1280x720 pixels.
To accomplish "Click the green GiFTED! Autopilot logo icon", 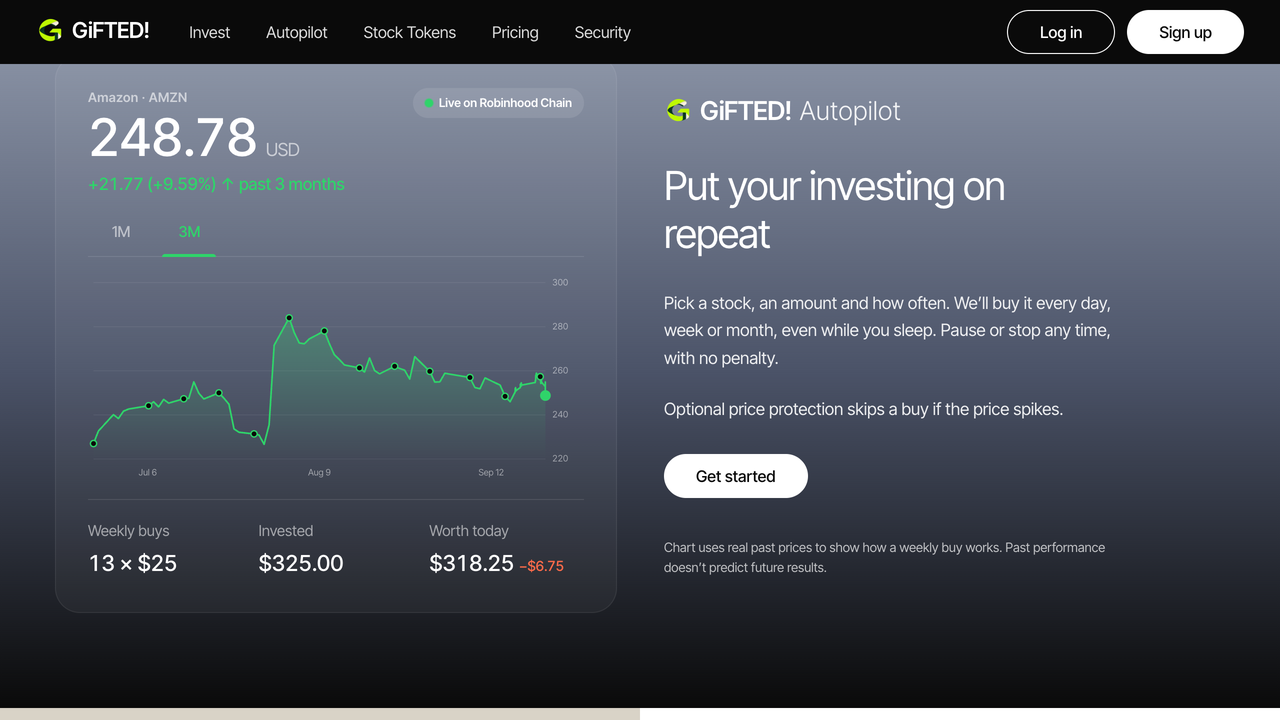I will pos(678,110).
